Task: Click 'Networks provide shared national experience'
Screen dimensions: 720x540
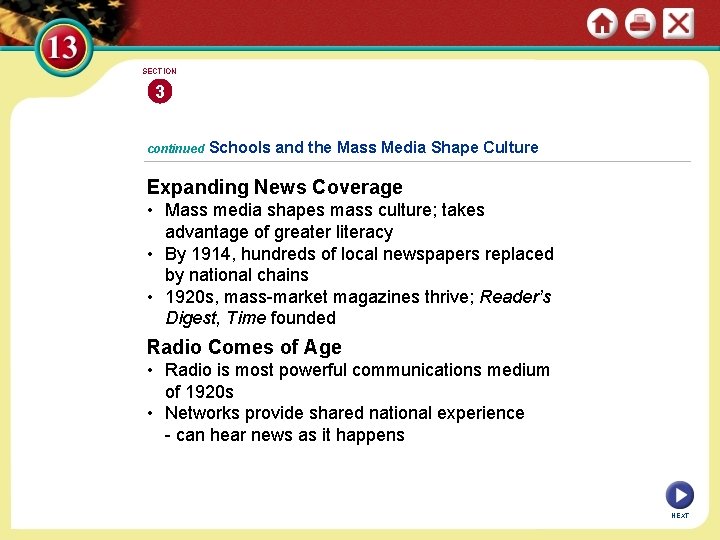Action: point(344,413)
